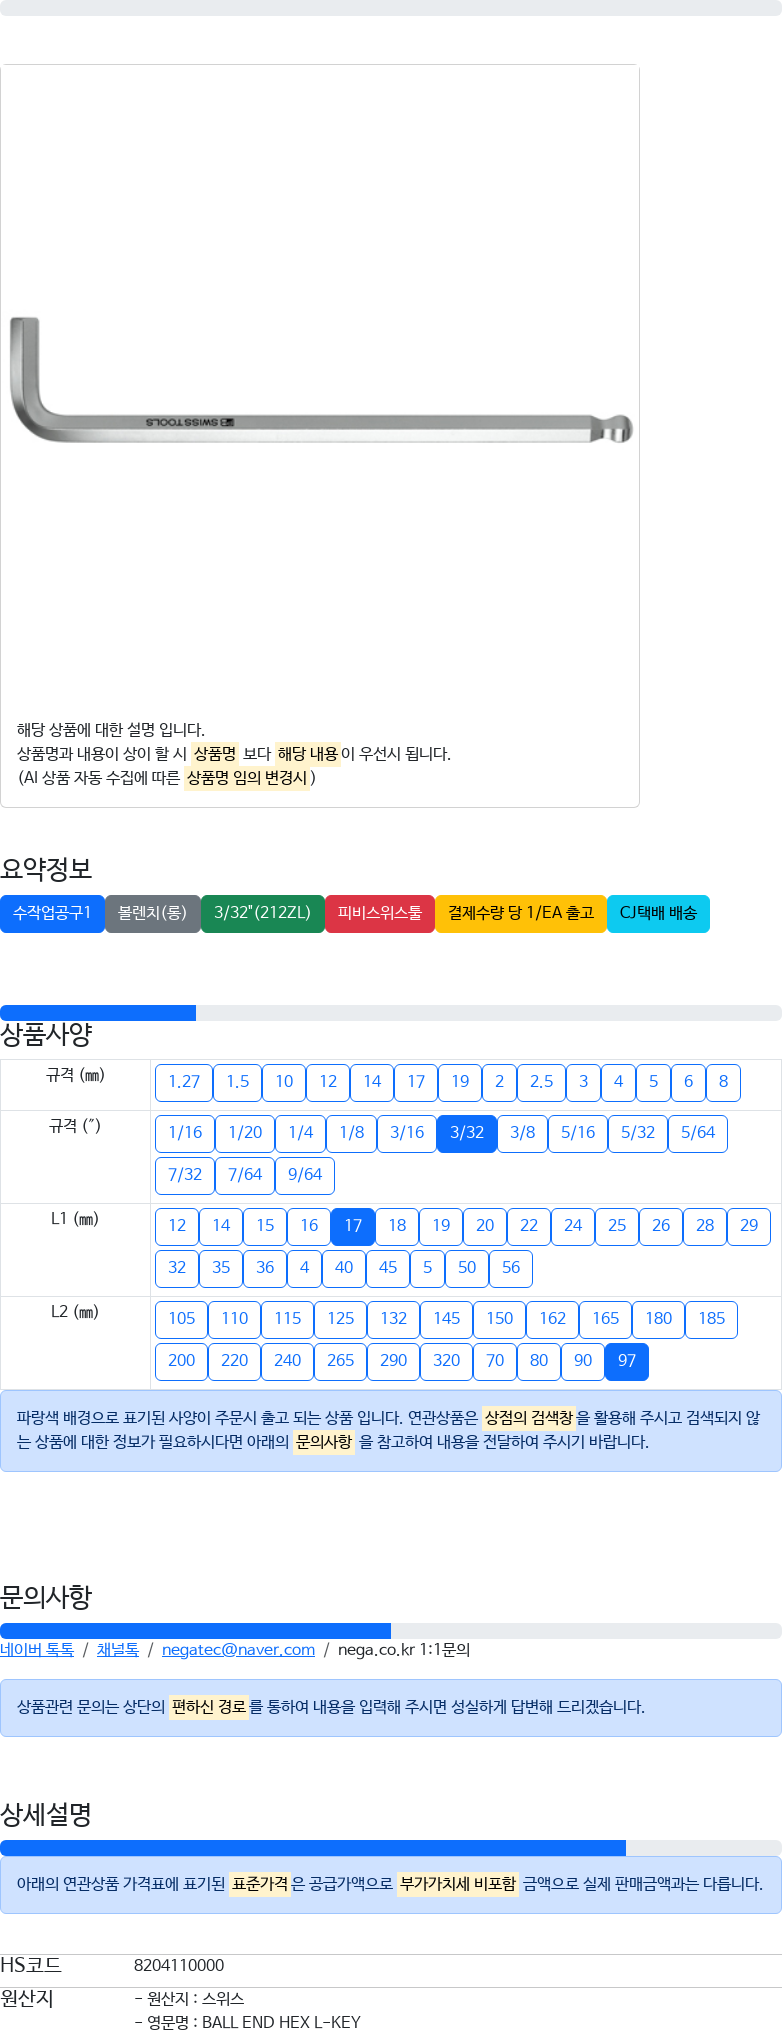Click the negatec@naver.com email link
This screenshot has width=782, height=2036.
(x=238, y=1650)
